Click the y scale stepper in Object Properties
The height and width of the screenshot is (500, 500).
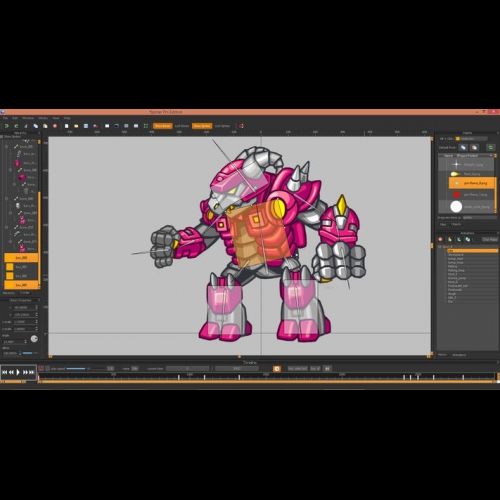(36, 329)
